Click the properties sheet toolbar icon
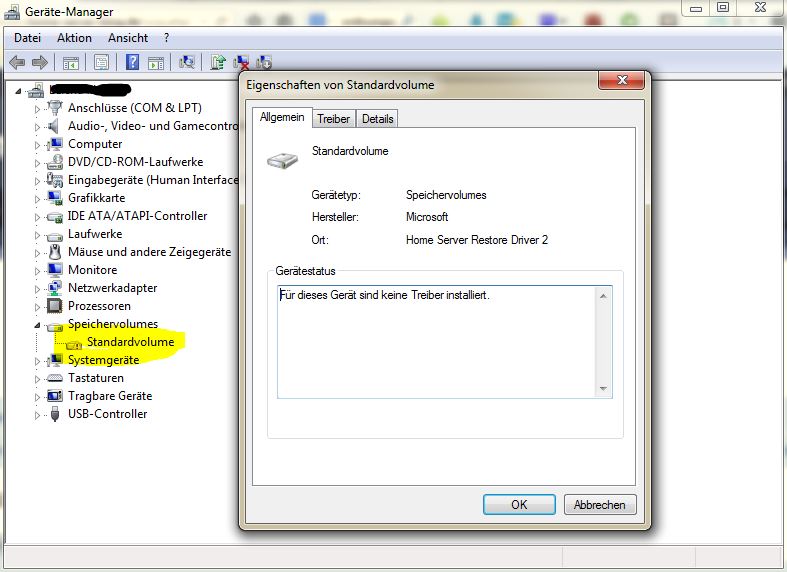The image size is (787, 572). 101,62
